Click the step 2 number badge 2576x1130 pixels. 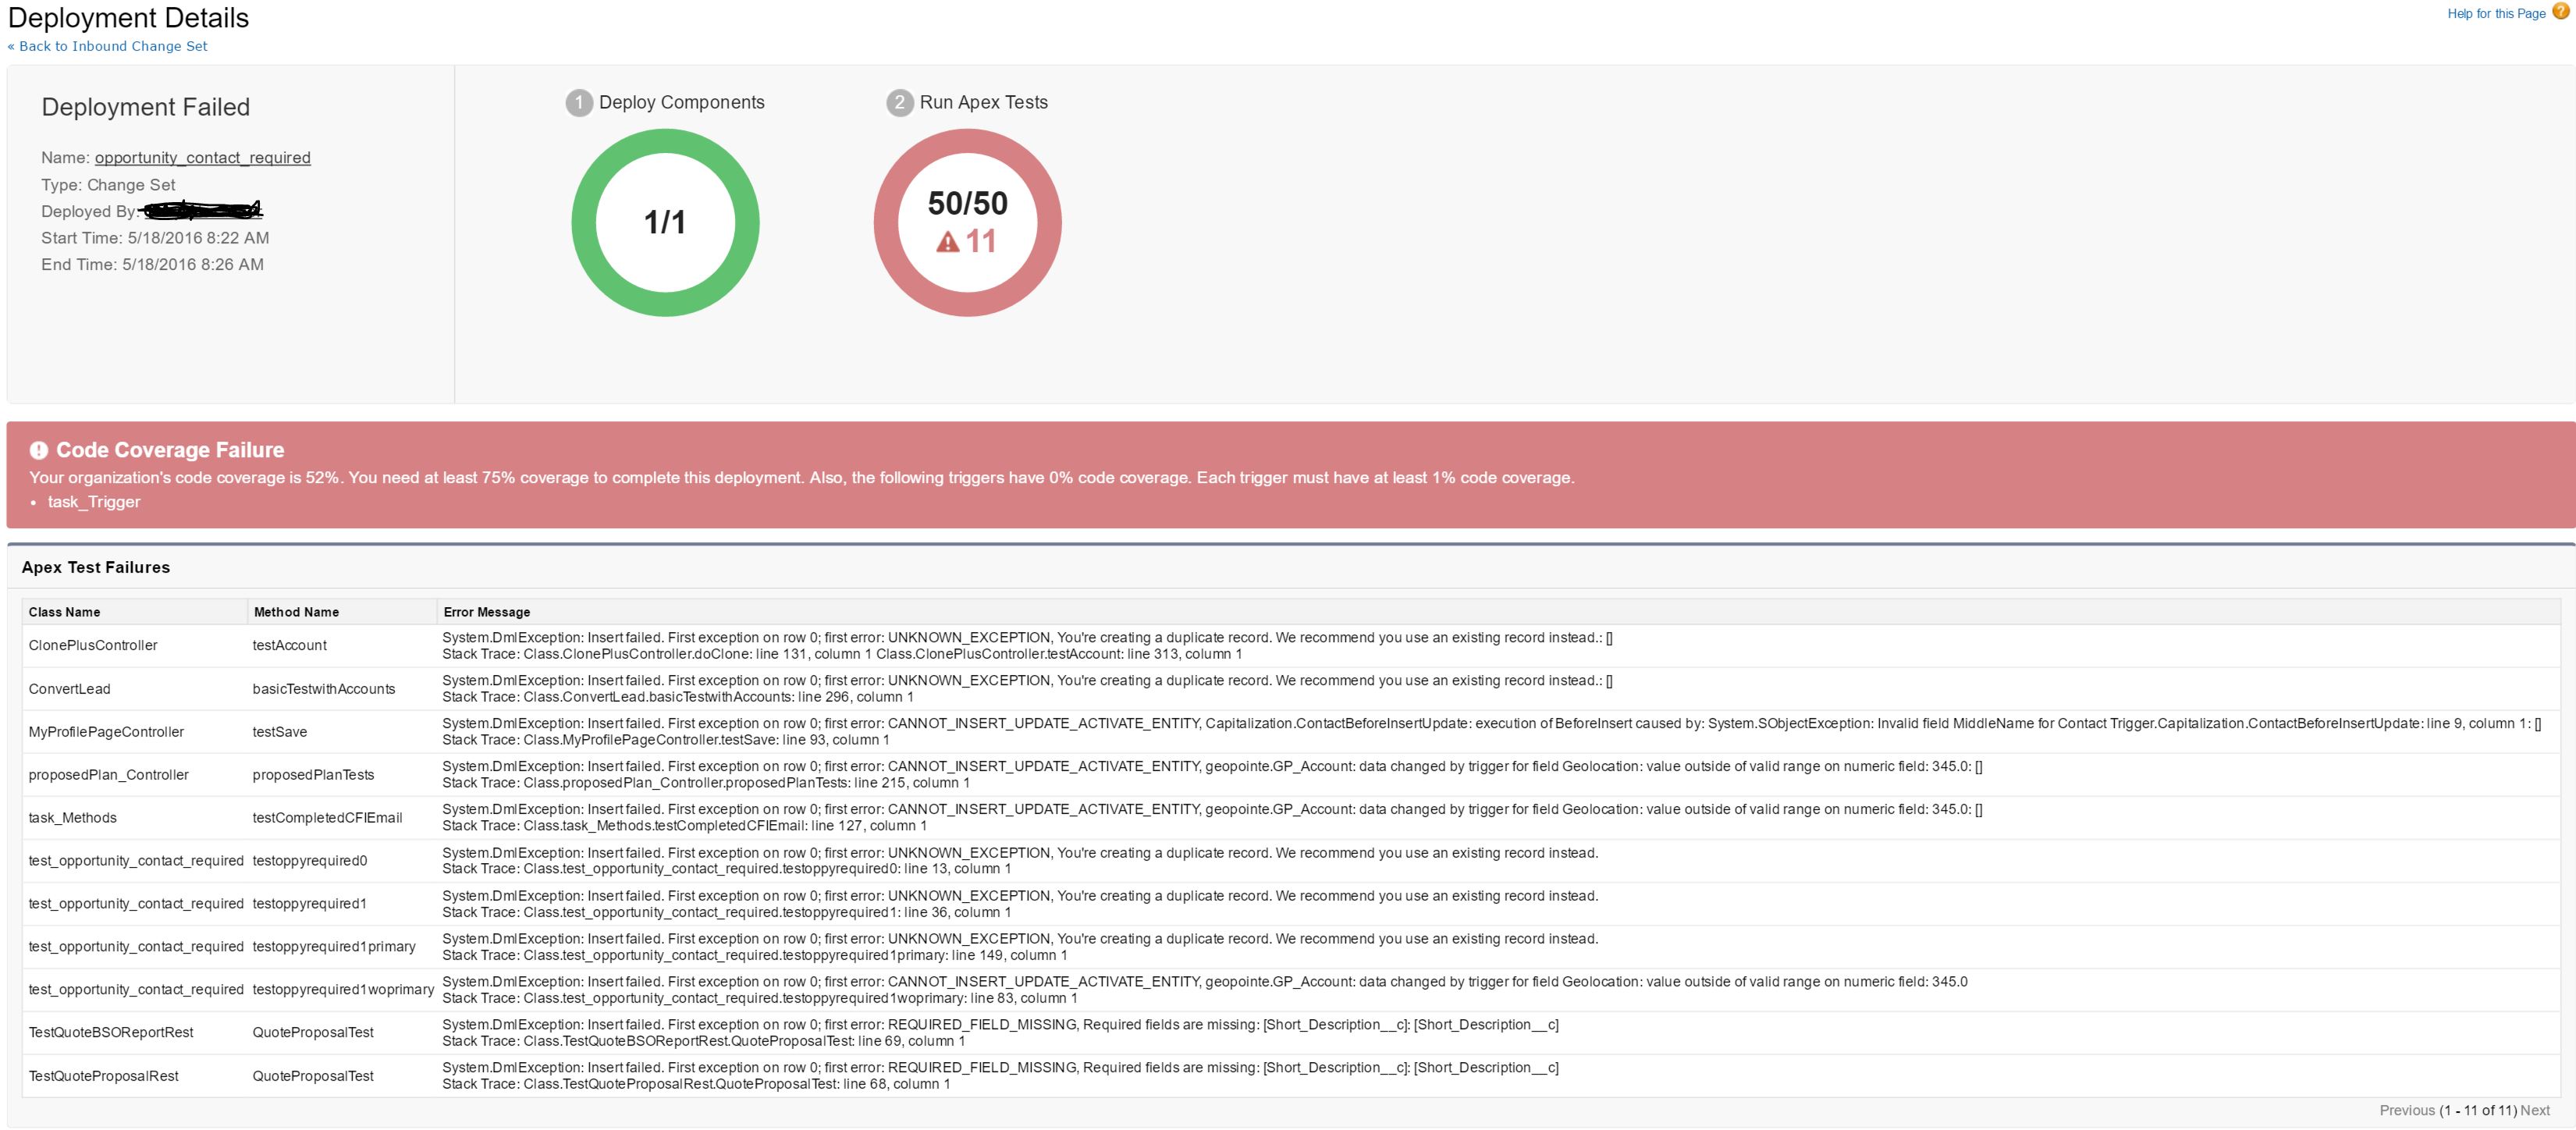(x=899, y=103)
